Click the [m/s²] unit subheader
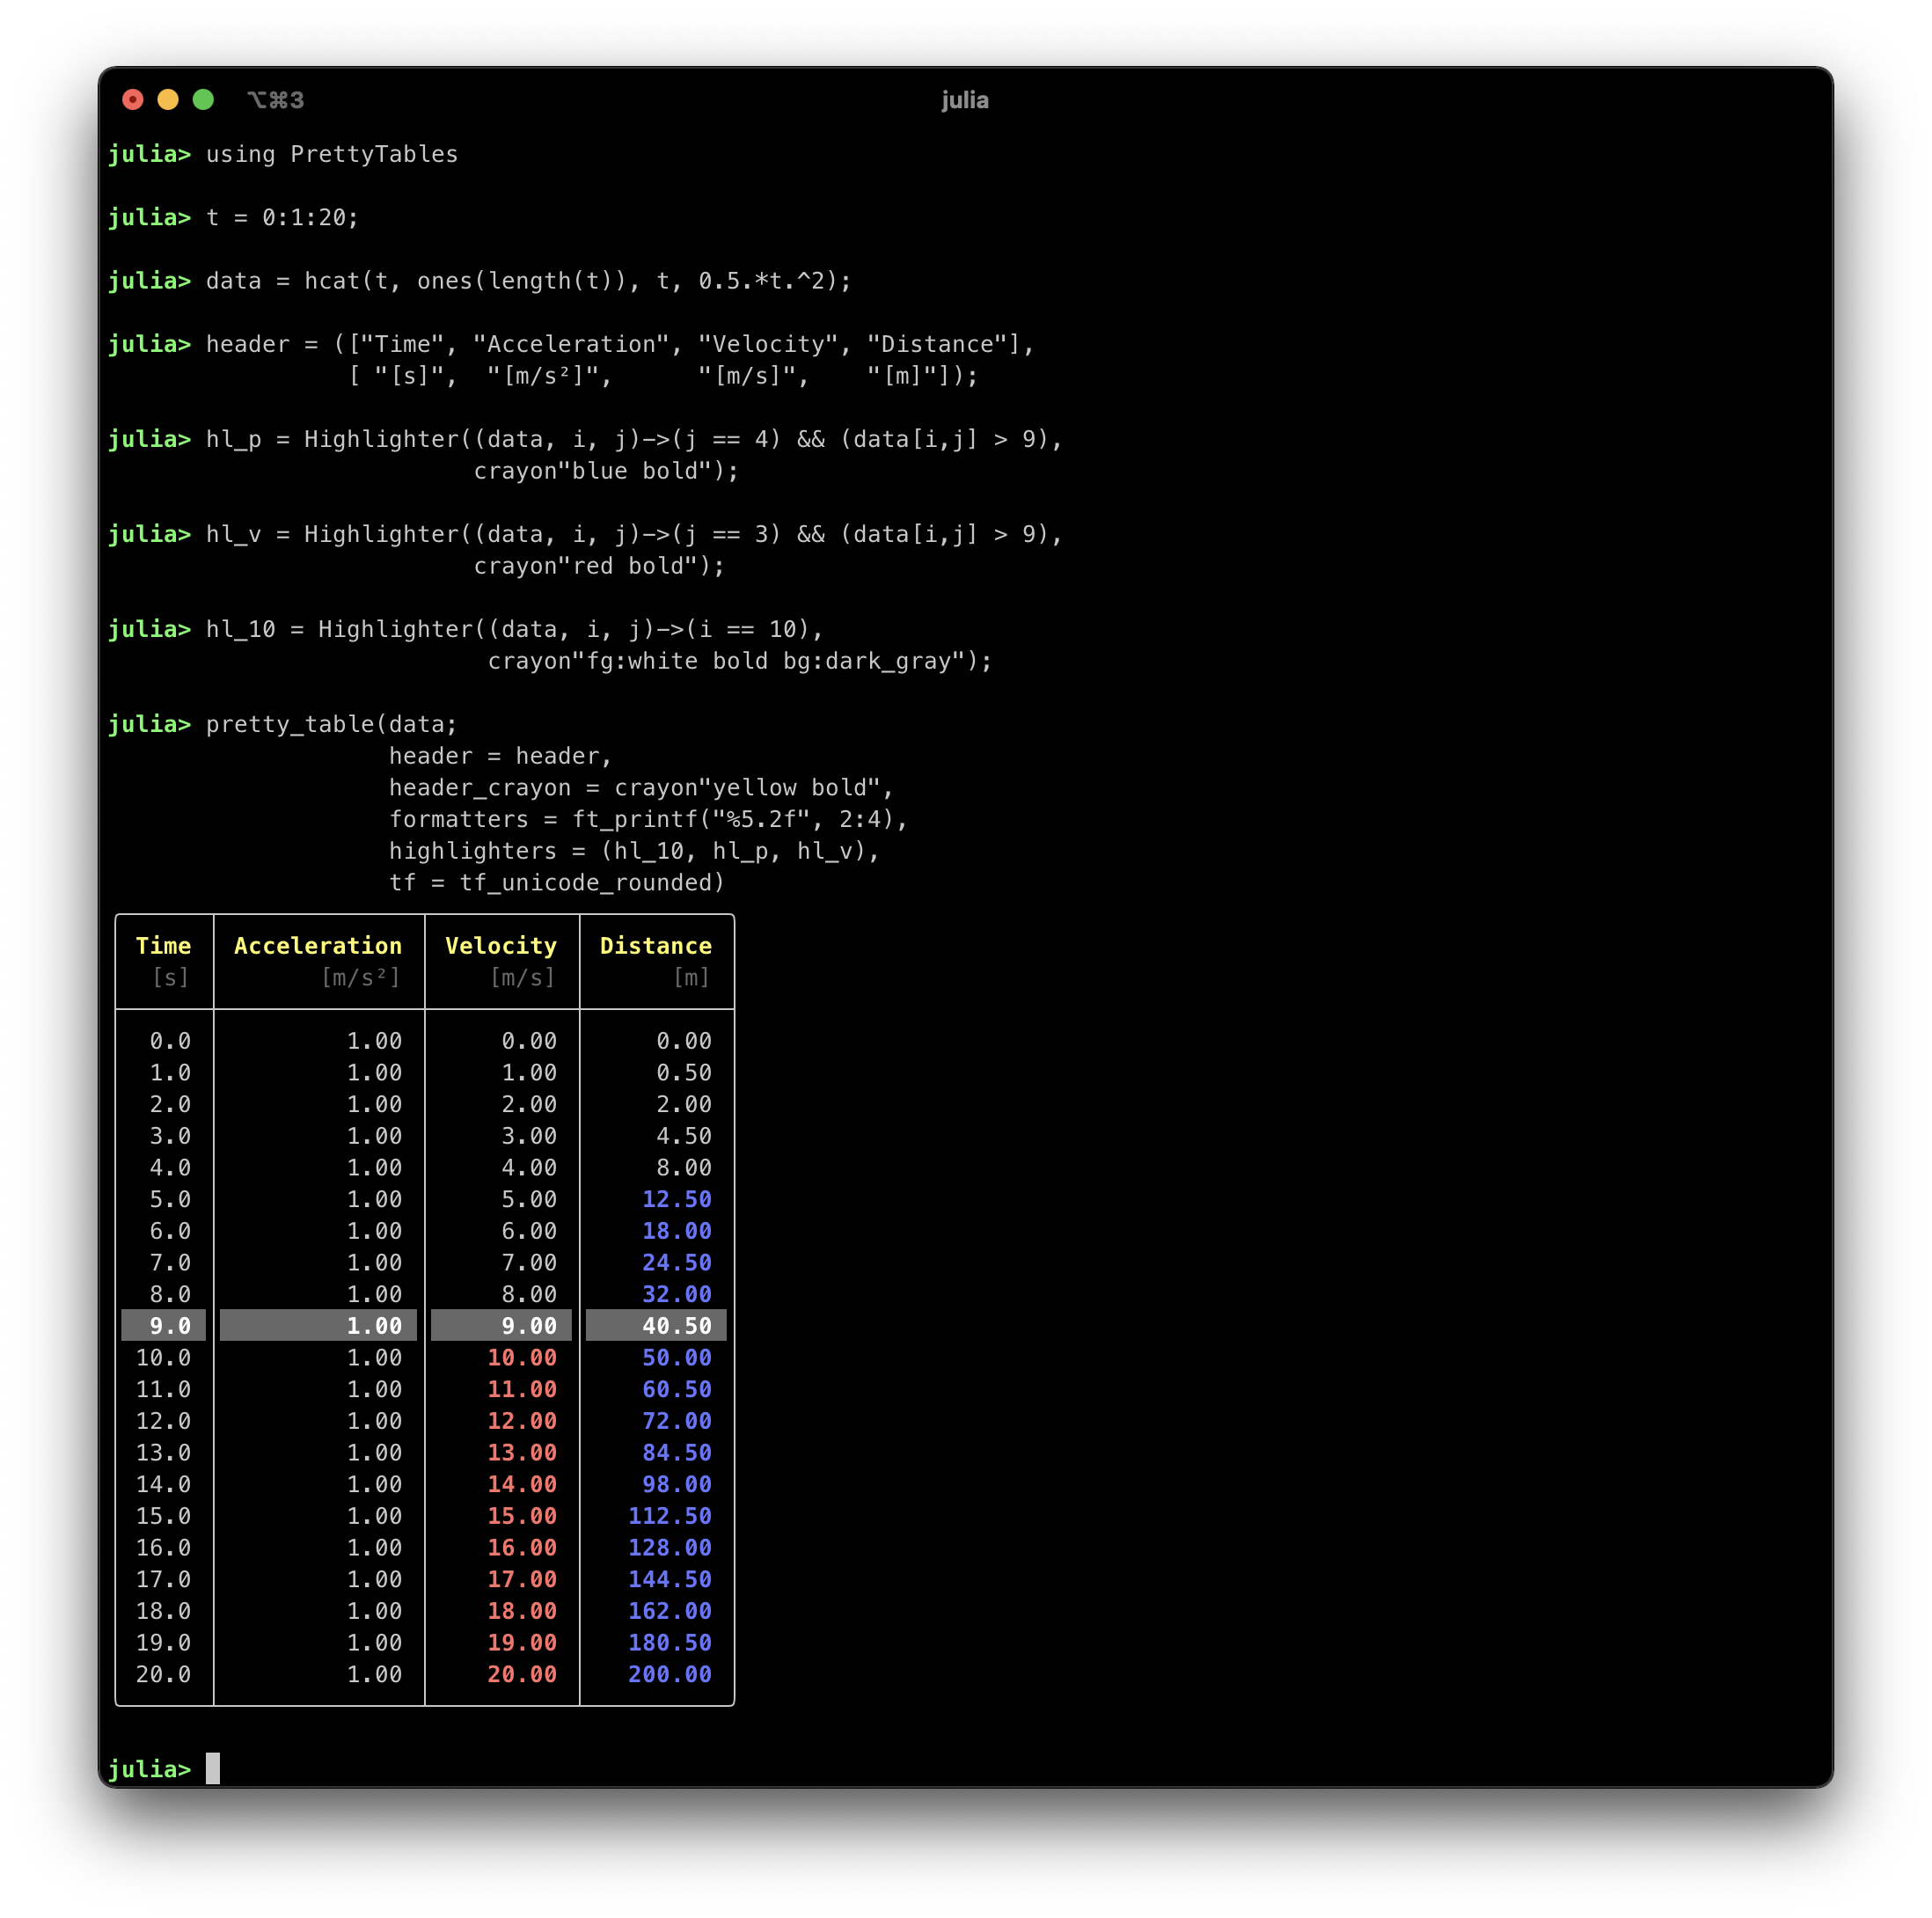Viewport: 1932px width, 1918px height. [x=360, y=978]
